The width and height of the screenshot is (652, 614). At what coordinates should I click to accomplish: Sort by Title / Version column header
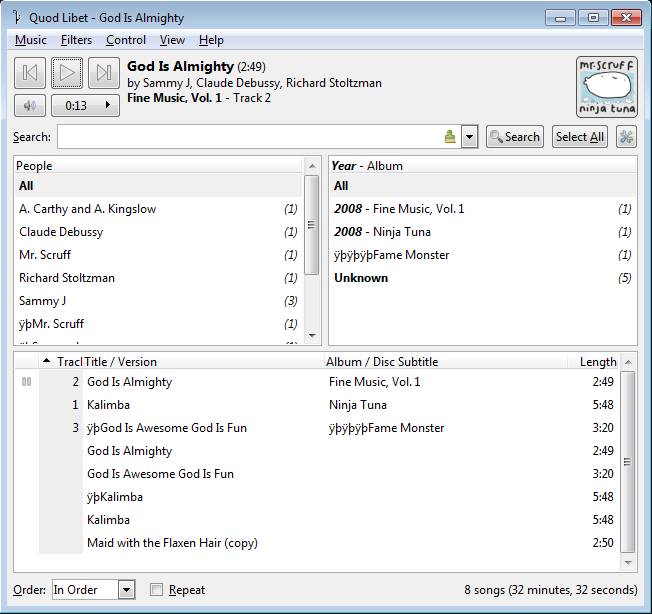click(x=204, y=362)
